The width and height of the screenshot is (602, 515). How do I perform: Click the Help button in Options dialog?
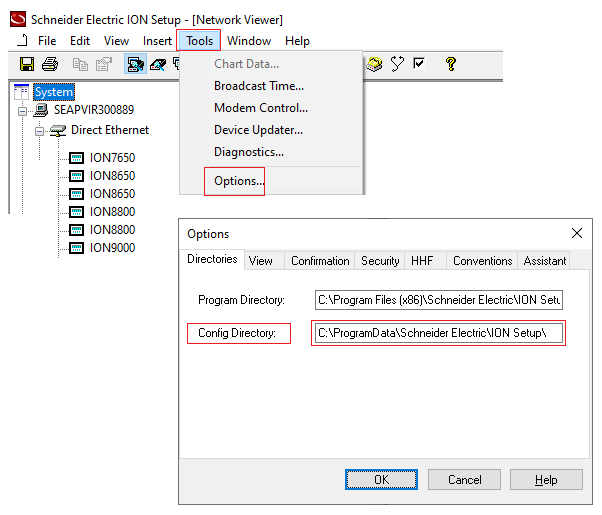click(x=546, y=479)
